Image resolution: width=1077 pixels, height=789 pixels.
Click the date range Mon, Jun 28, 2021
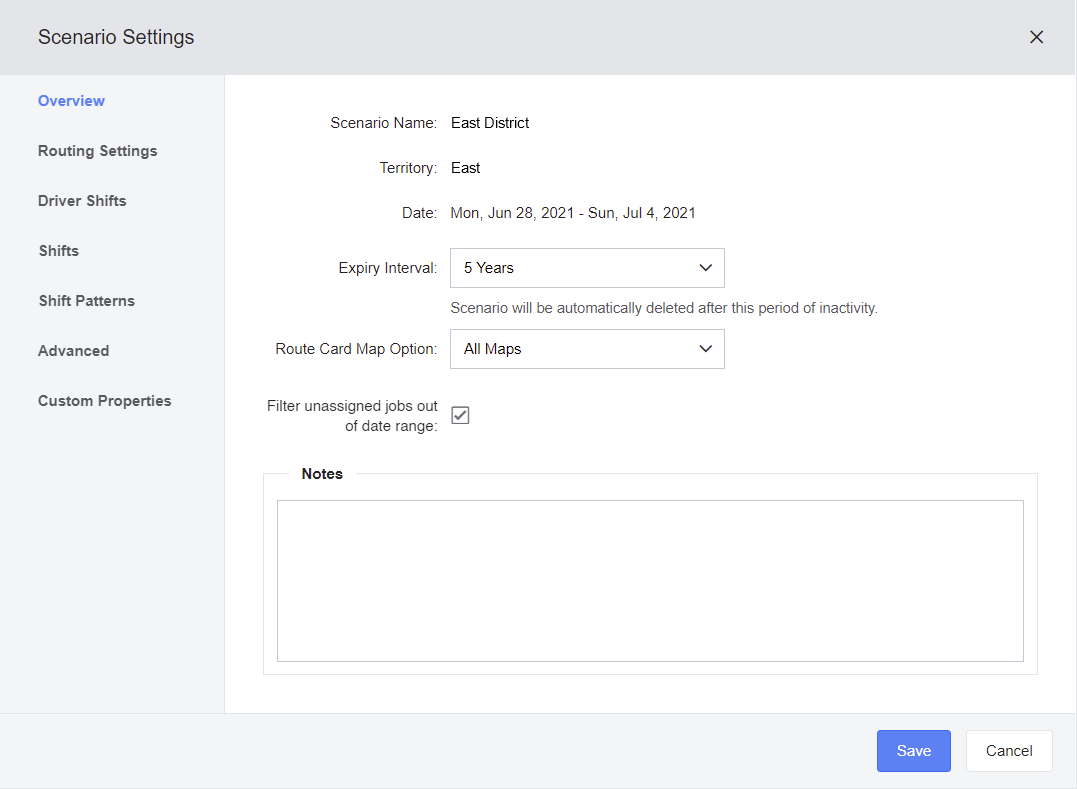(573, 214)
